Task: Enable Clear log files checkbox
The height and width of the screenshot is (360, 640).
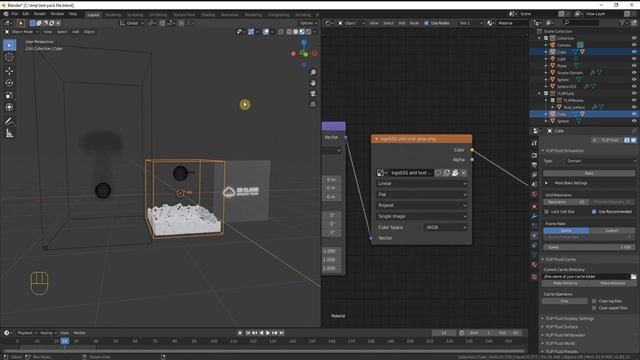Action: [x=594, y=301]
